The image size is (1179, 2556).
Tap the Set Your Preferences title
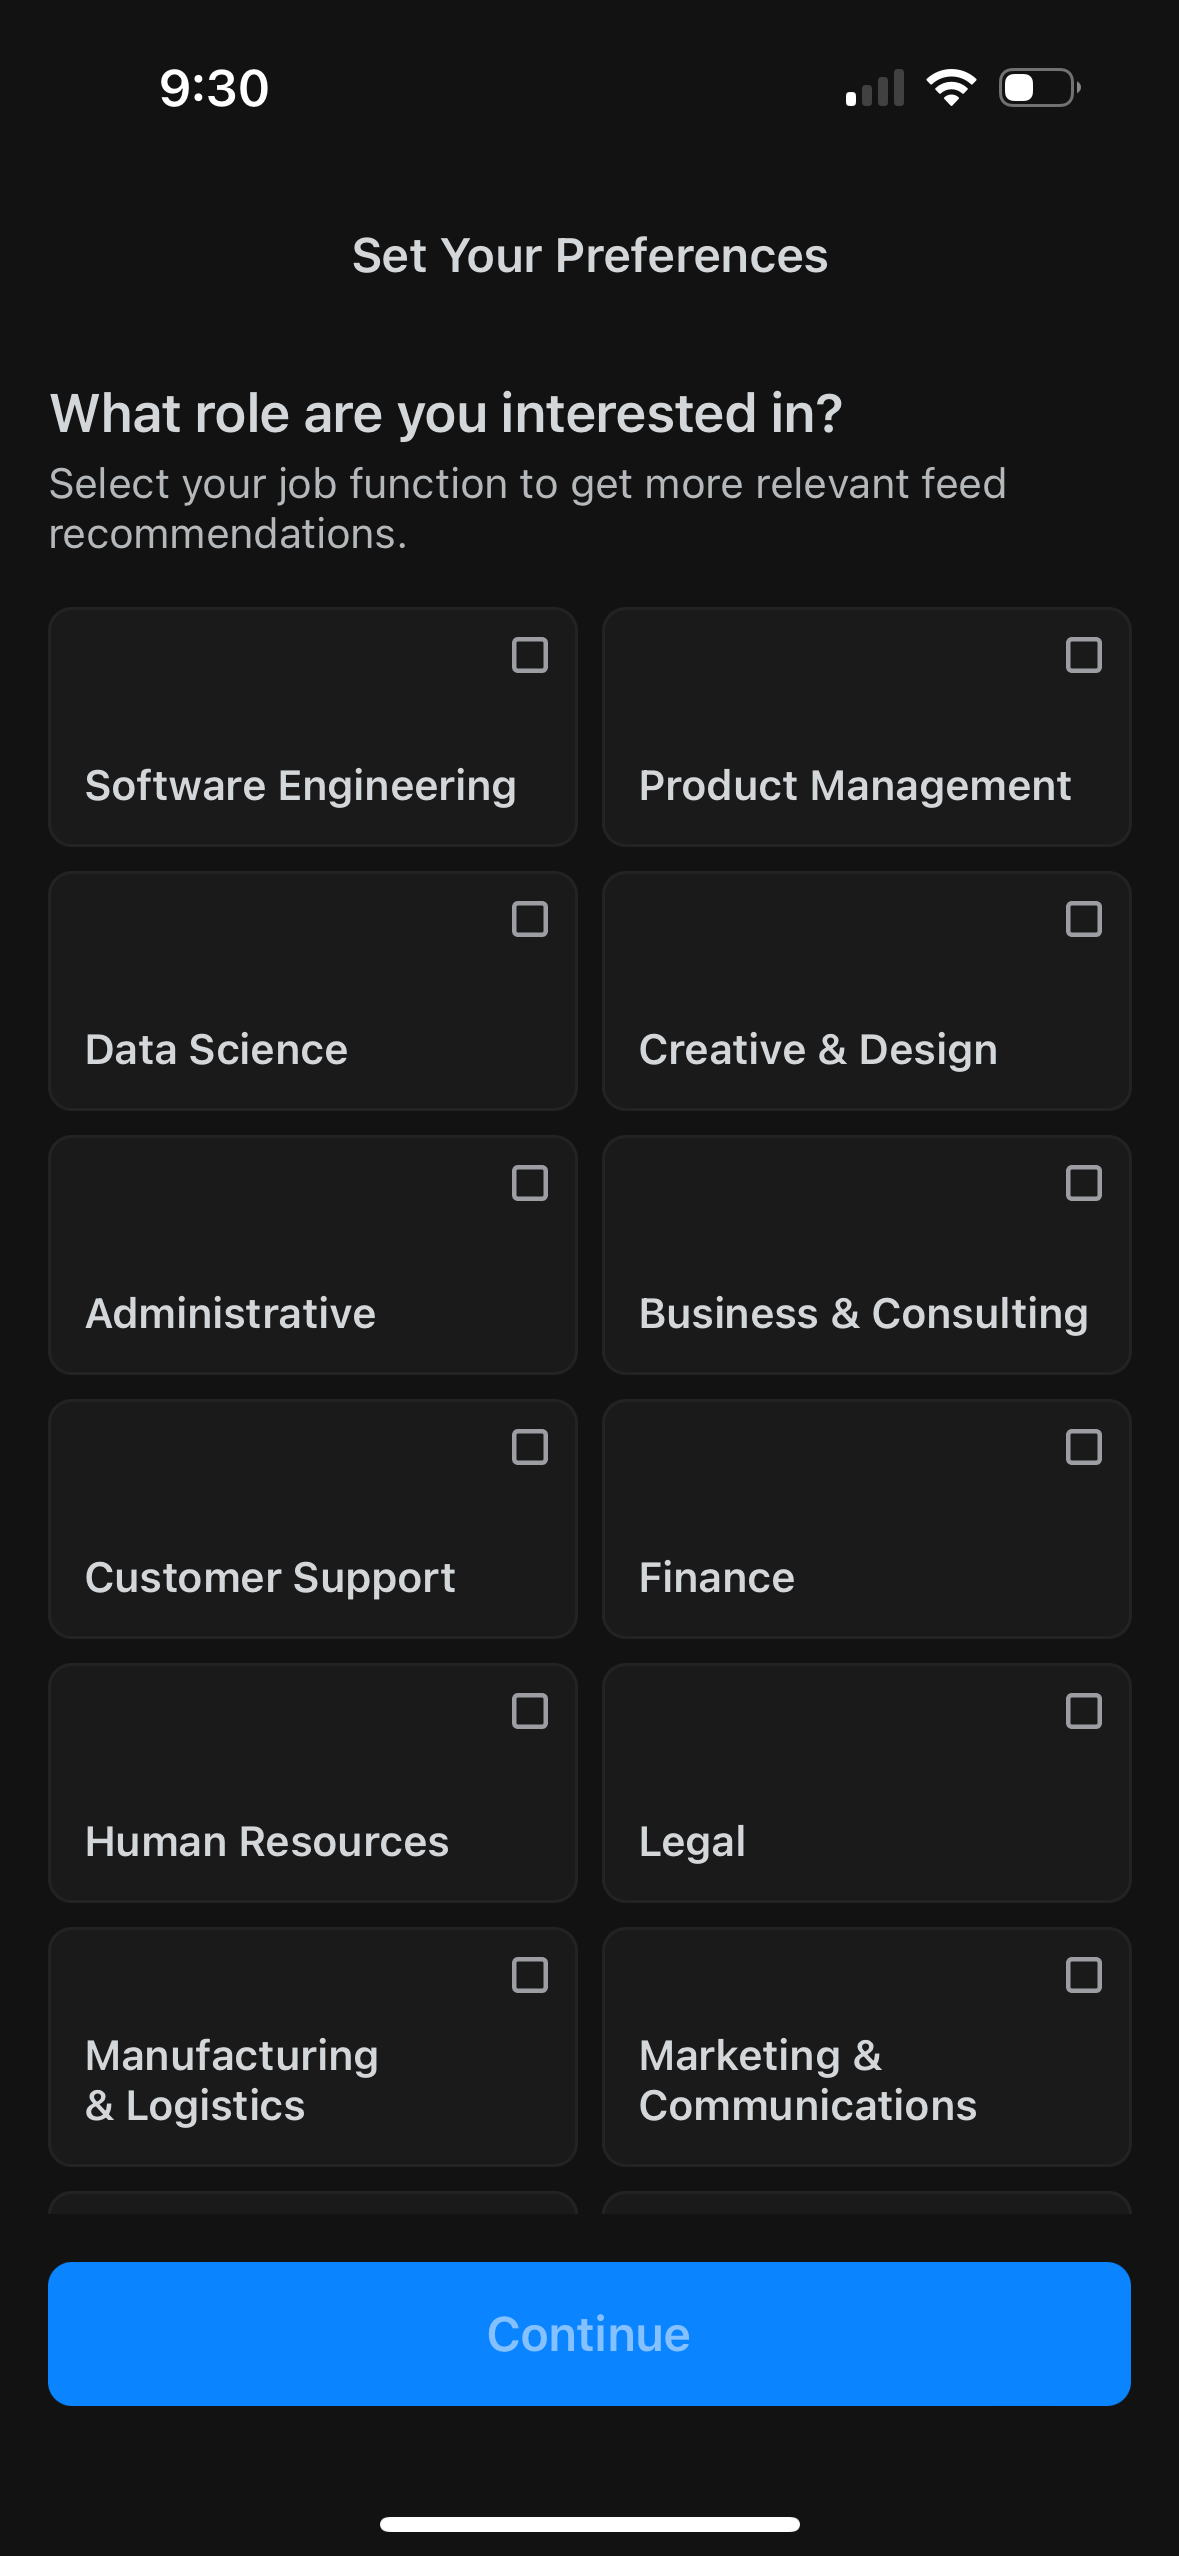[x=589, y=256]
